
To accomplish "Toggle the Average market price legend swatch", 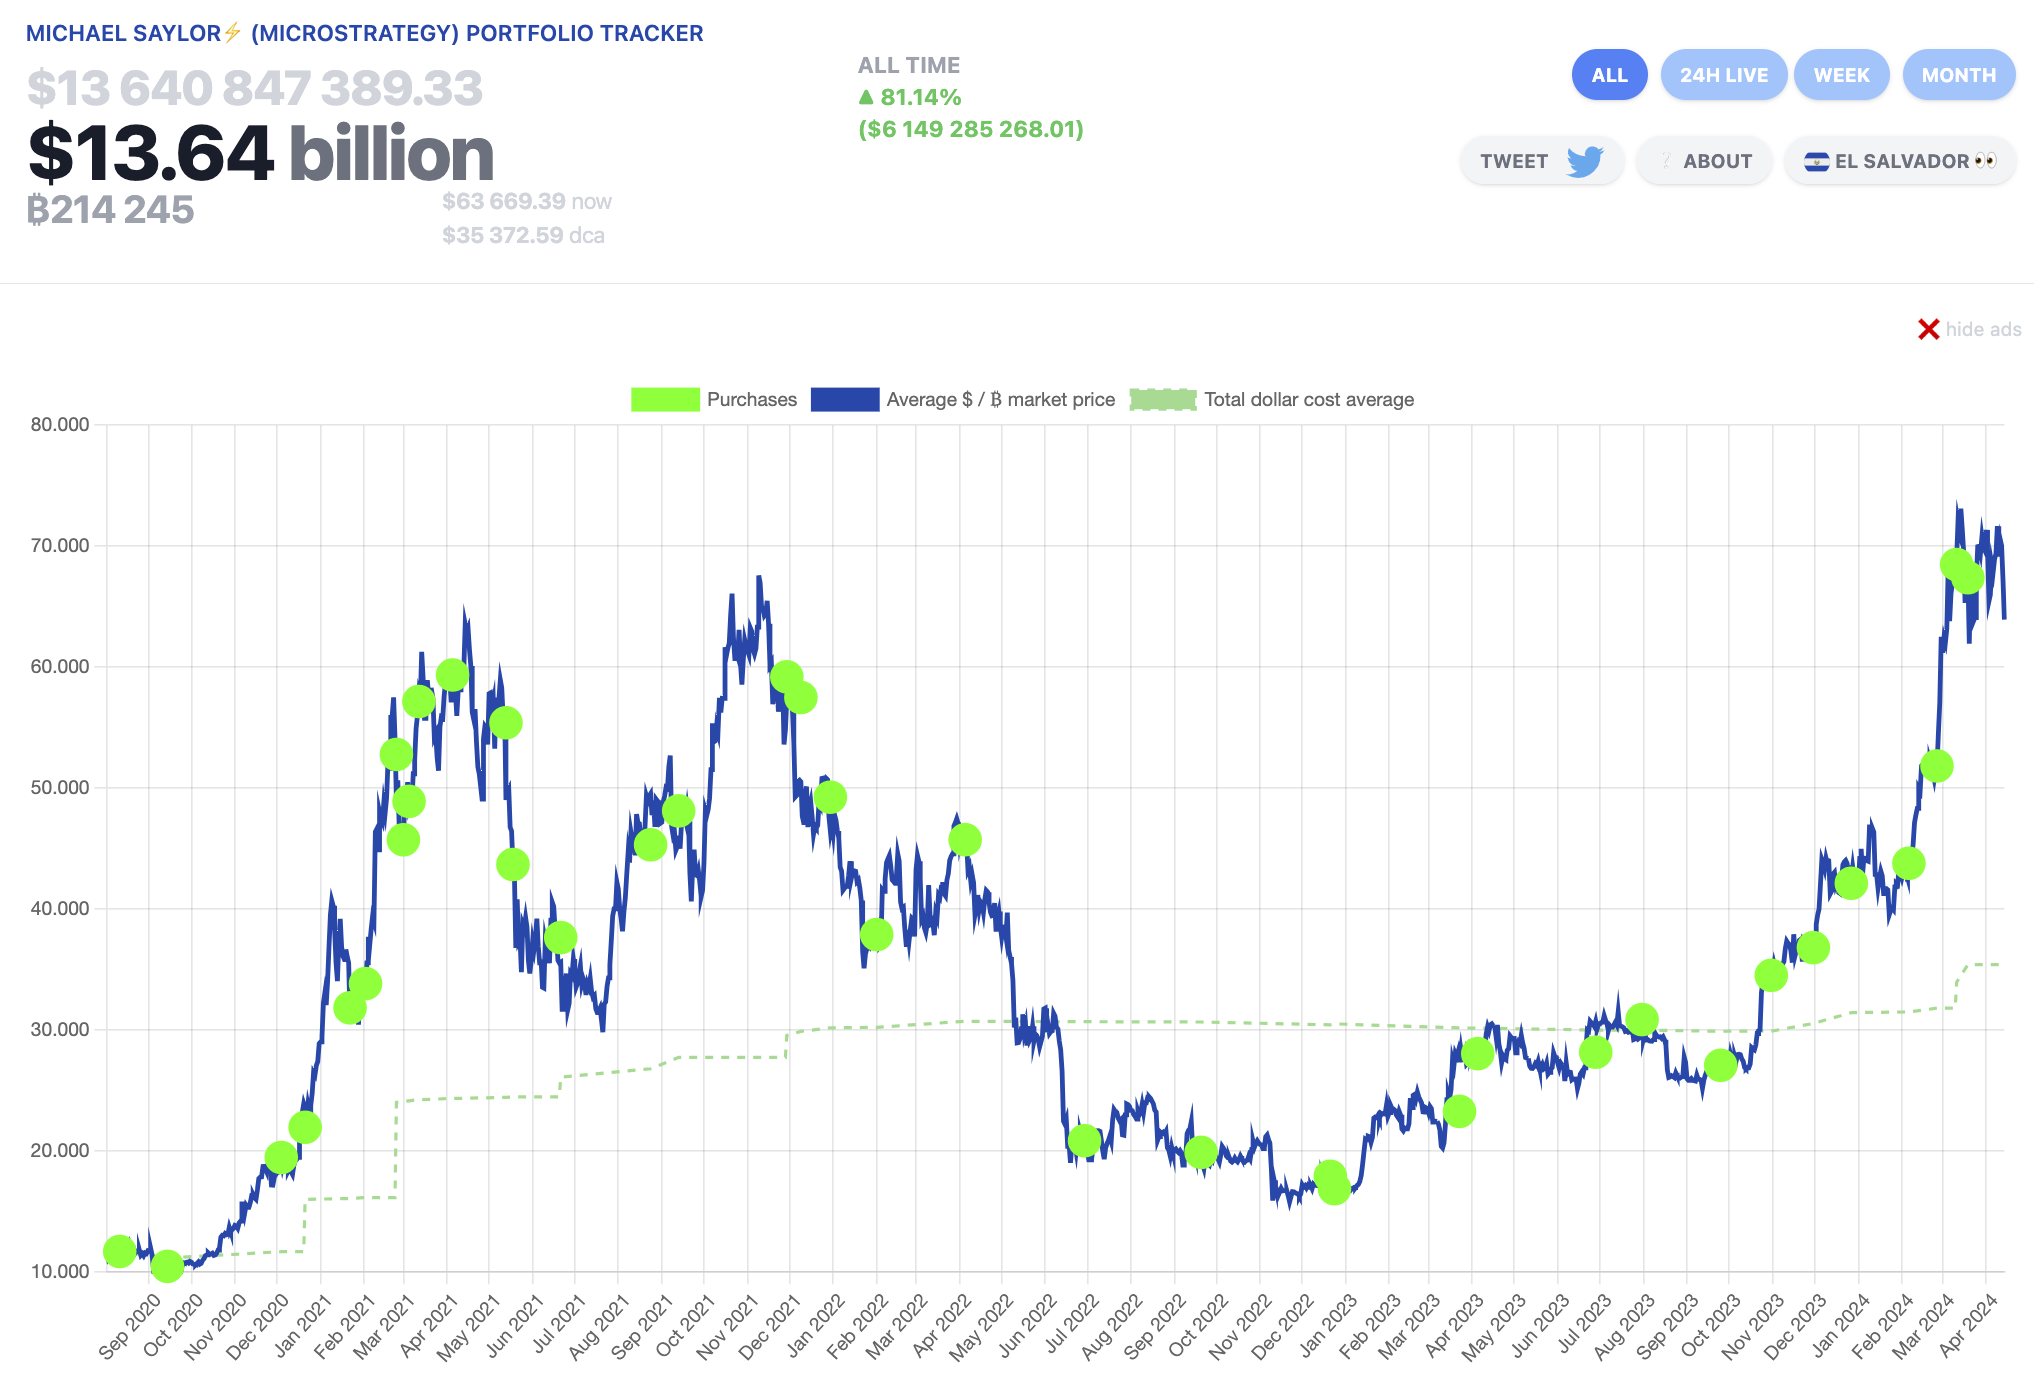I will click(x=845, y=399).
